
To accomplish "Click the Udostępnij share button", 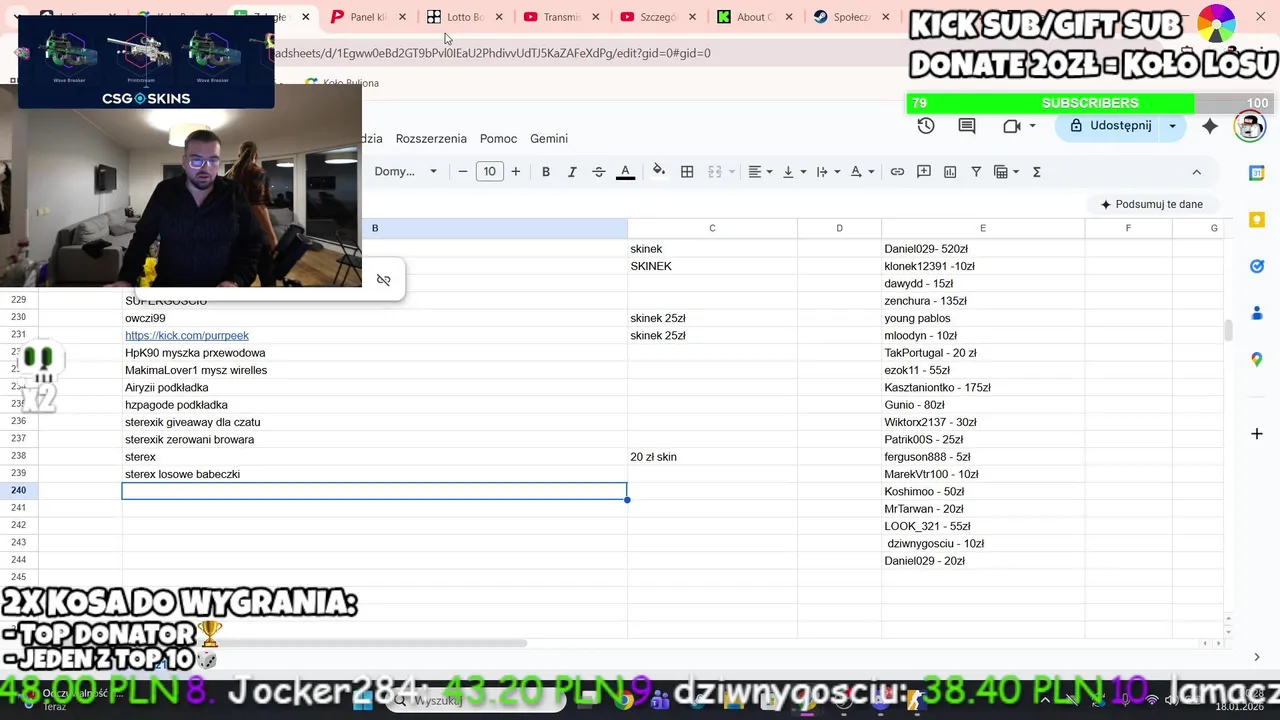I will coord(1110,126).
